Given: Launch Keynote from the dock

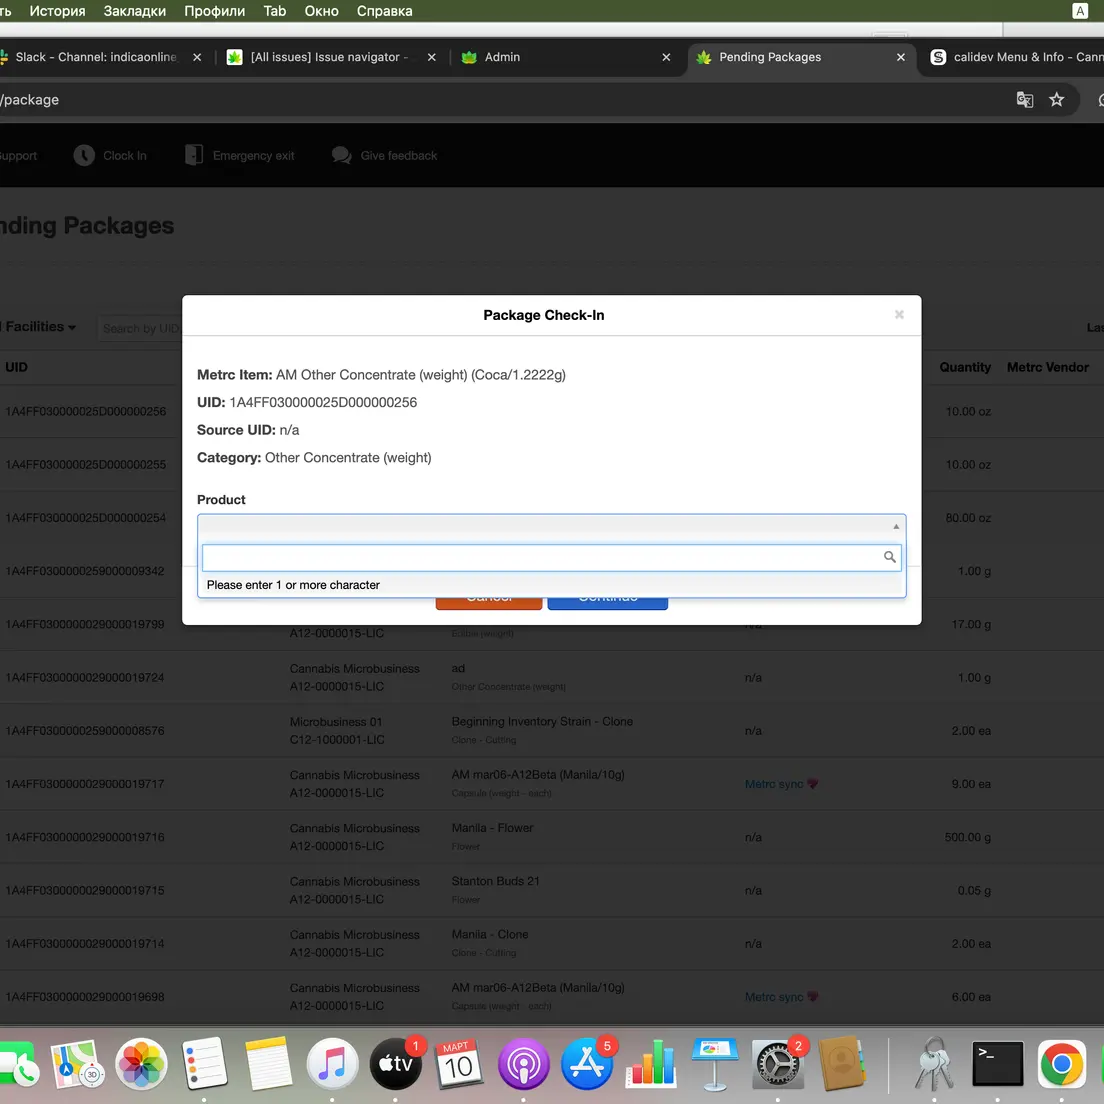Looking at the screenshot, I should (714, 1064).
